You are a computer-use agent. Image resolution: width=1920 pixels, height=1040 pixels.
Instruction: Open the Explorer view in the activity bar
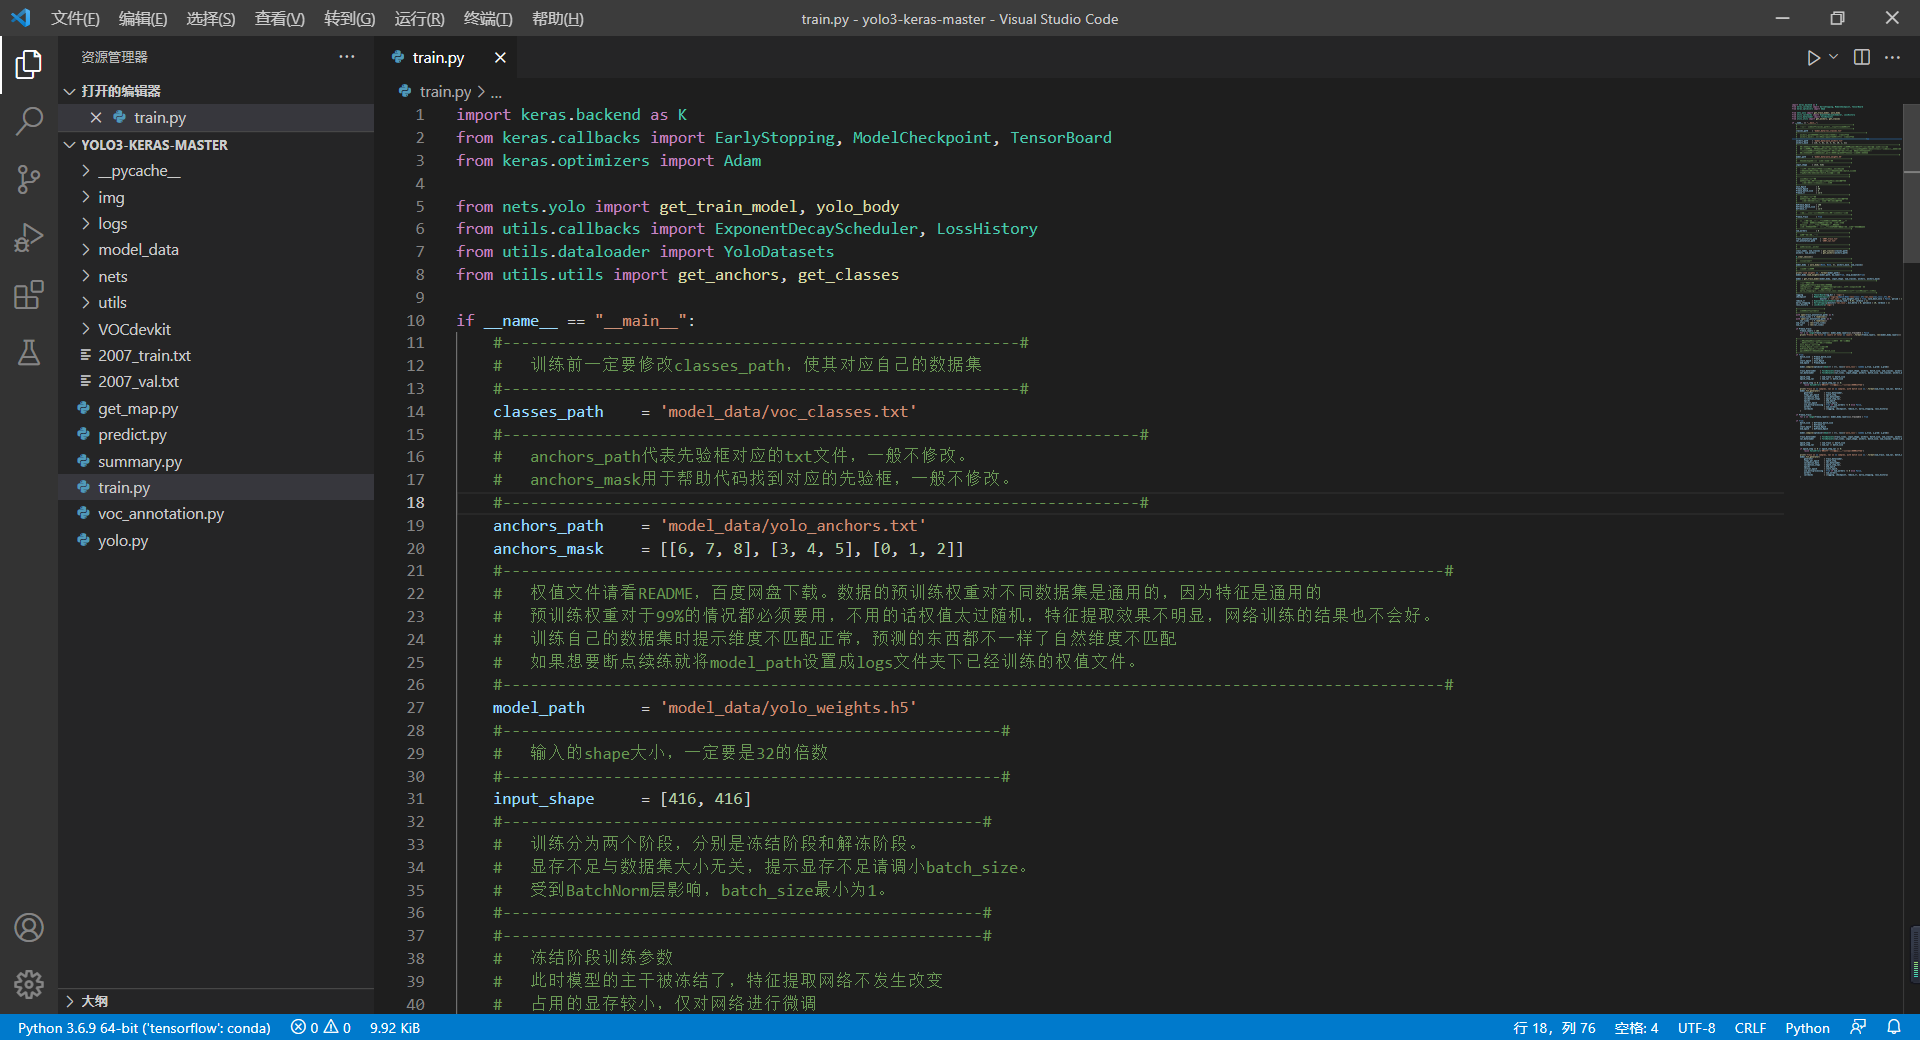(x=29, y=65)
